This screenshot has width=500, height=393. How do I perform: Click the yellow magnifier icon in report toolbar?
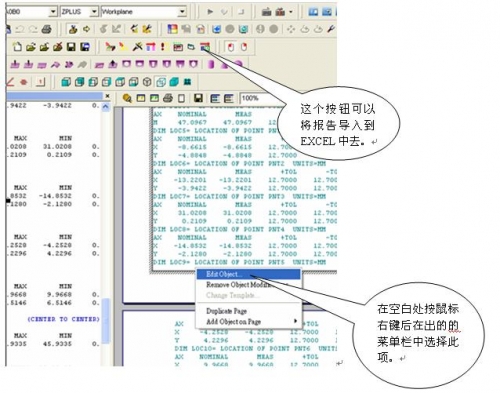click(x=127, y=98)
